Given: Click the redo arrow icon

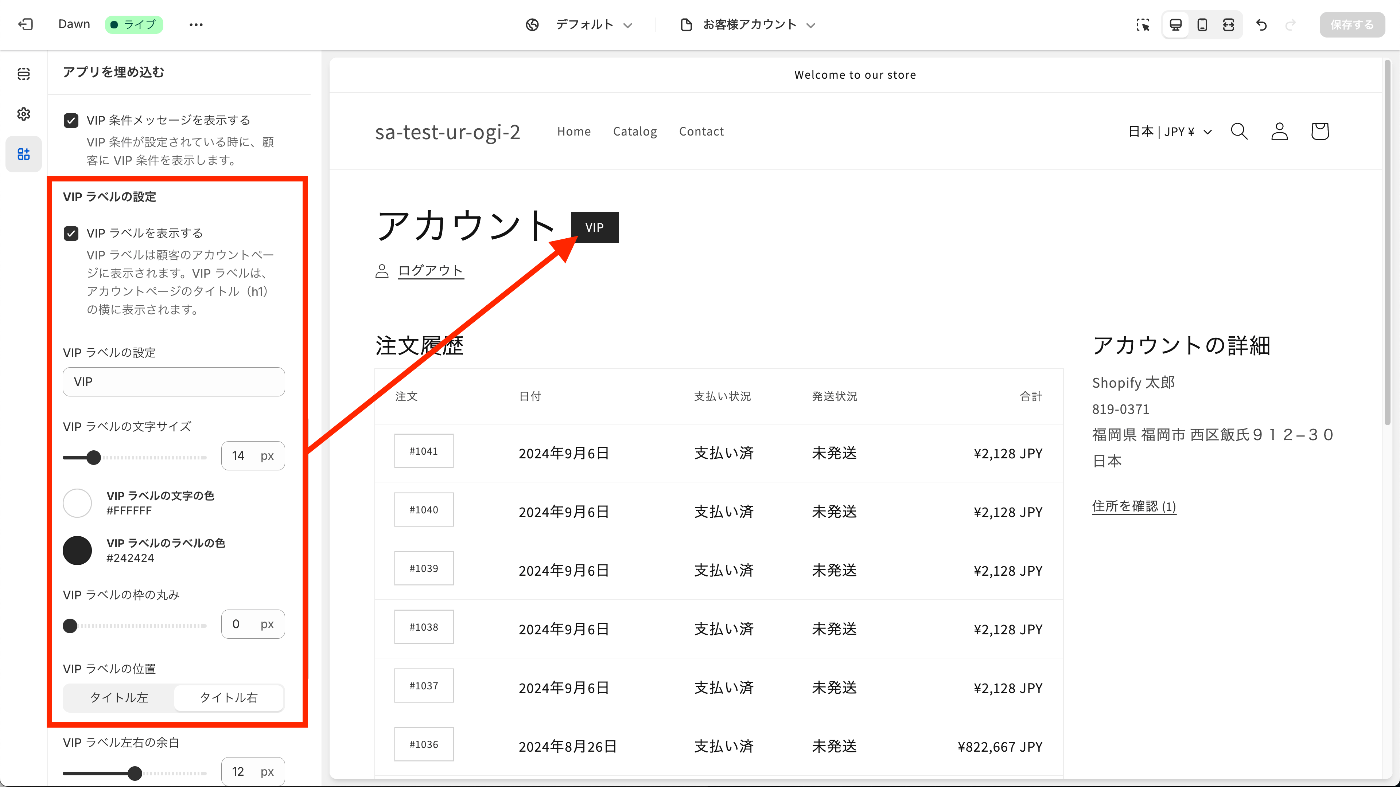Looking at the screenshot, I should point(1291,25).
